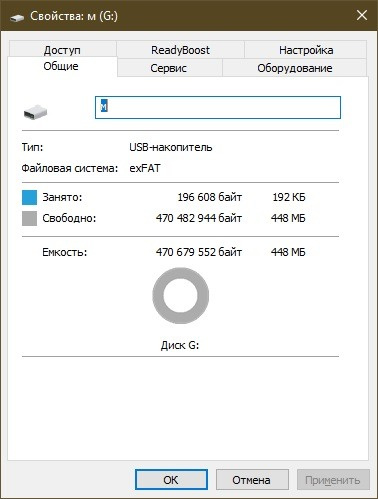Switch to the Сервис tab
The width and height of the screenshot is (378, 499).
tap(168, 68)
